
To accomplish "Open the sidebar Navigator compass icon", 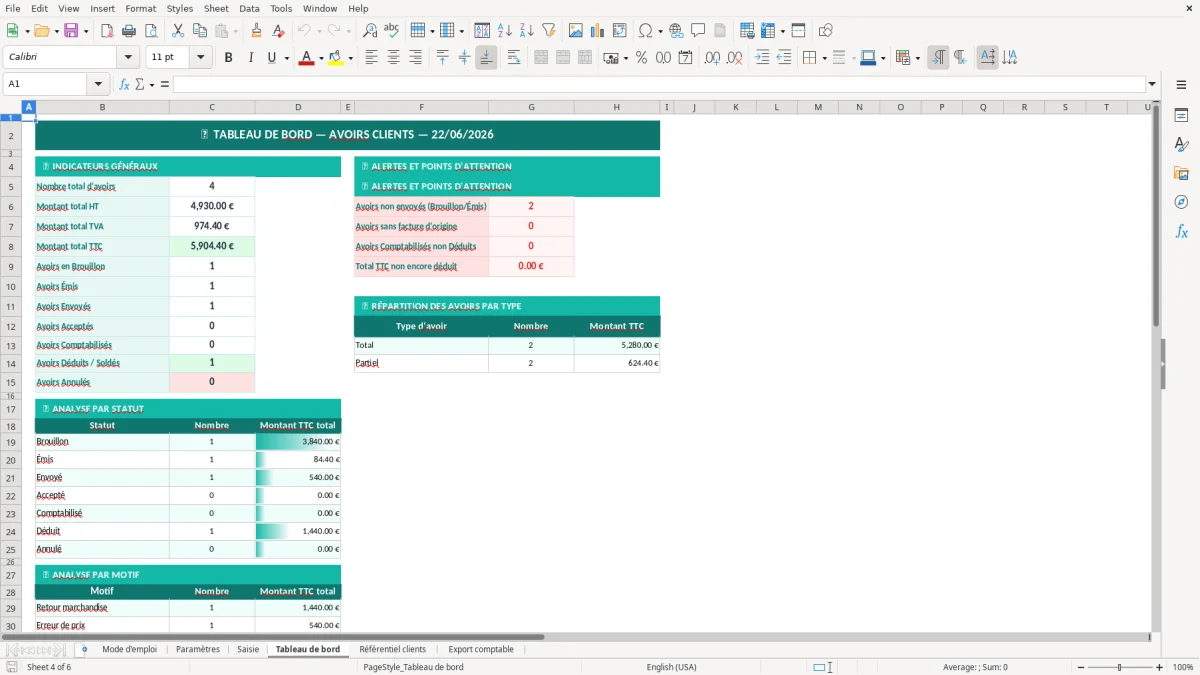I will (x=1181, y=202).
